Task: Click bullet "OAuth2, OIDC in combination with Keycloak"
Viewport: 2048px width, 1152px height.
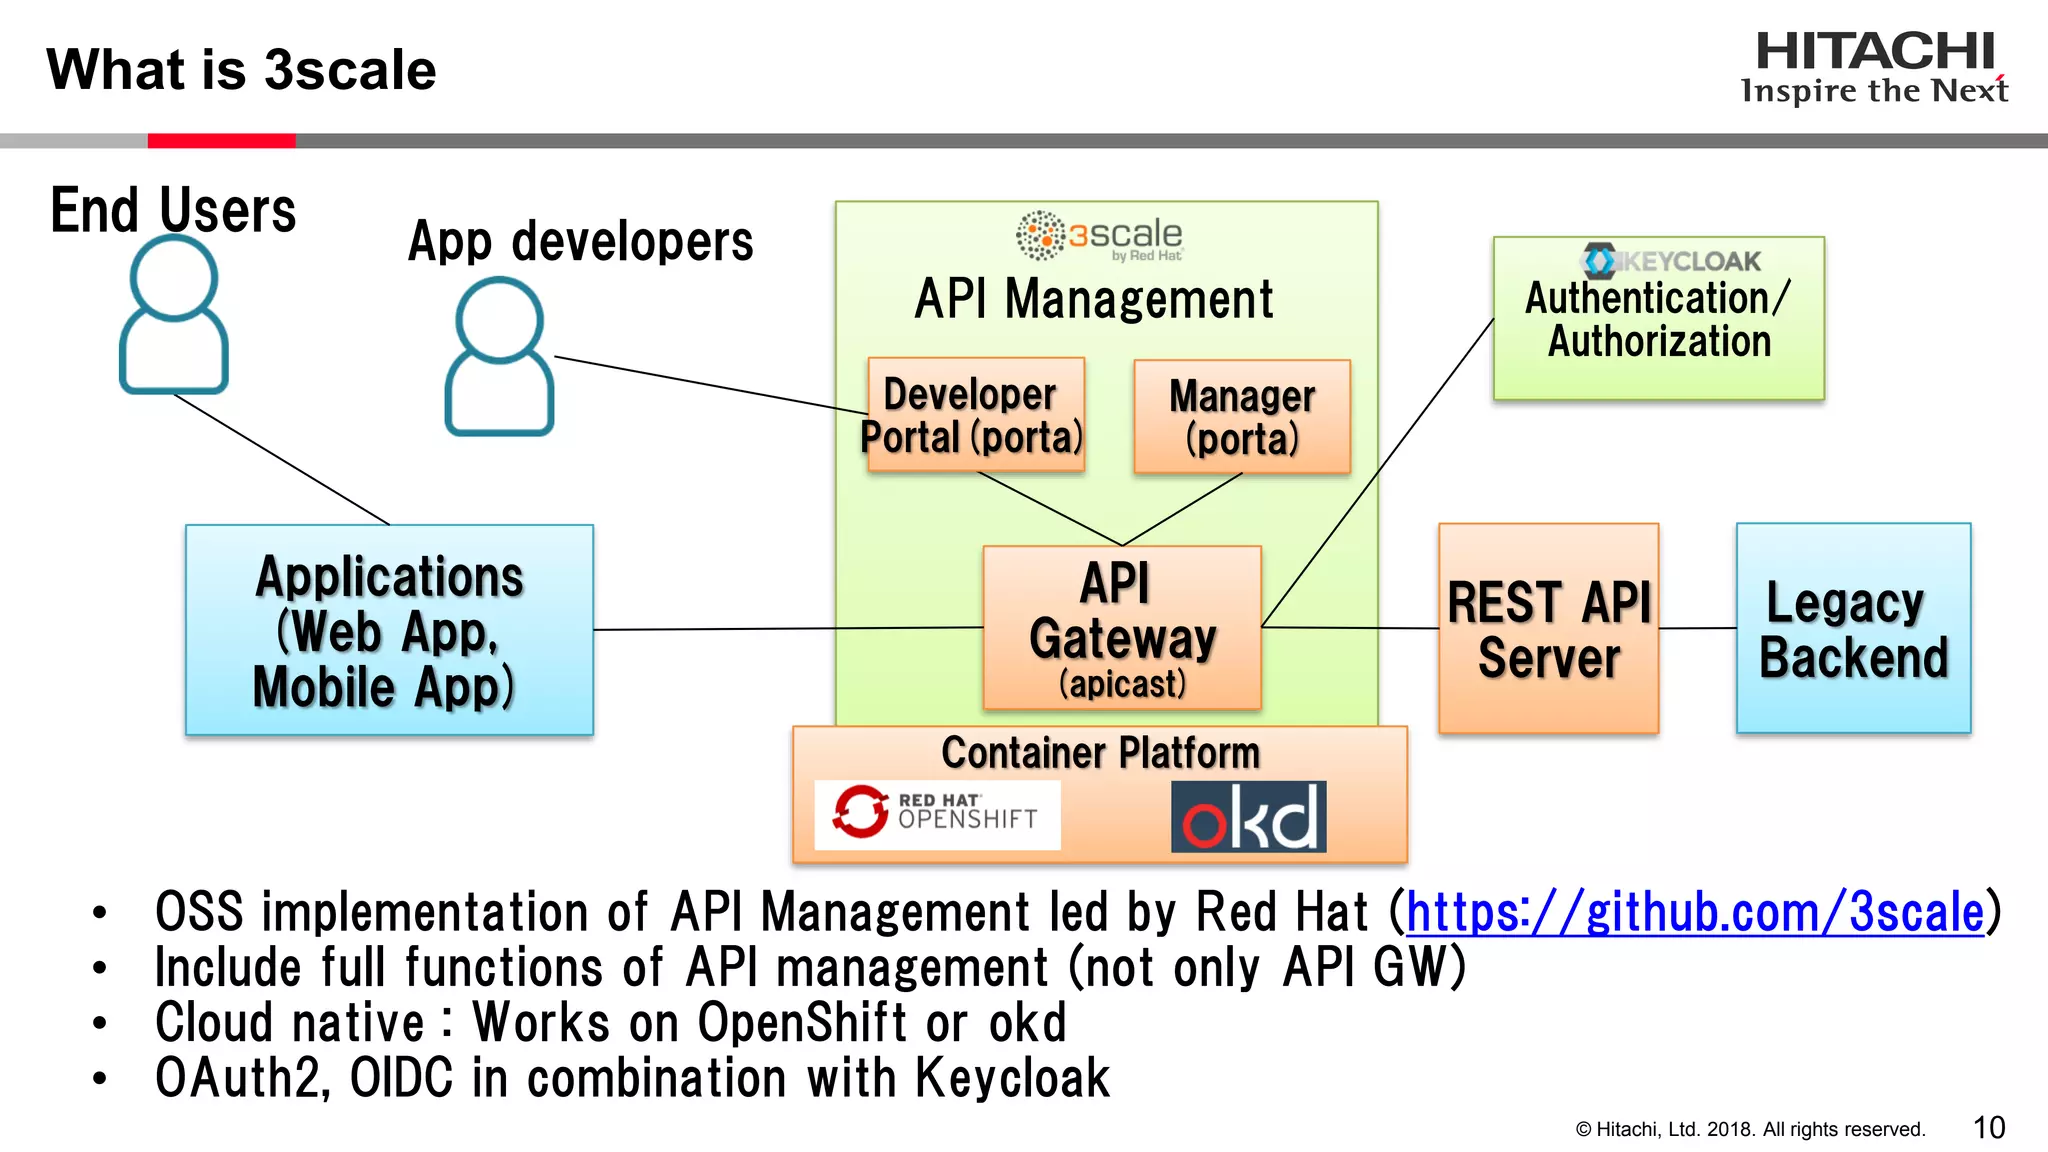Action: click(x=632, y=1078)
